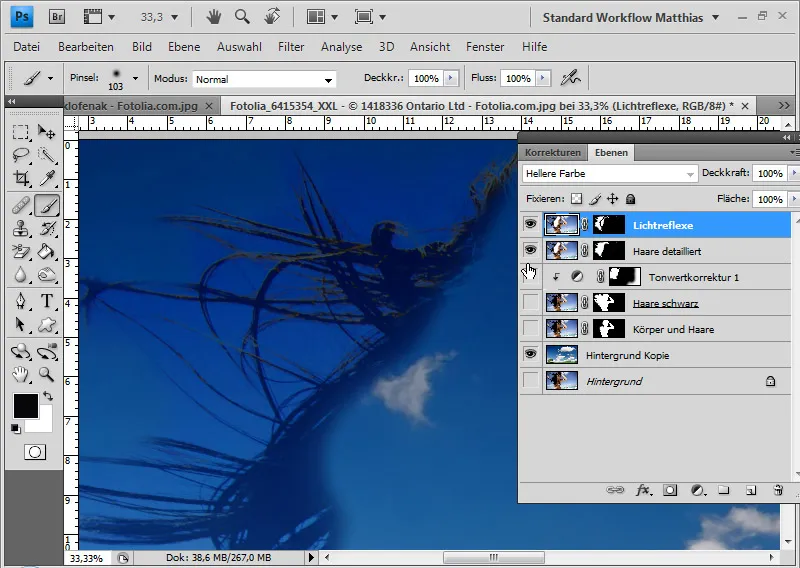Open the Filter menu
Screen dimensions: 800x568
click(x=291, y=47)
